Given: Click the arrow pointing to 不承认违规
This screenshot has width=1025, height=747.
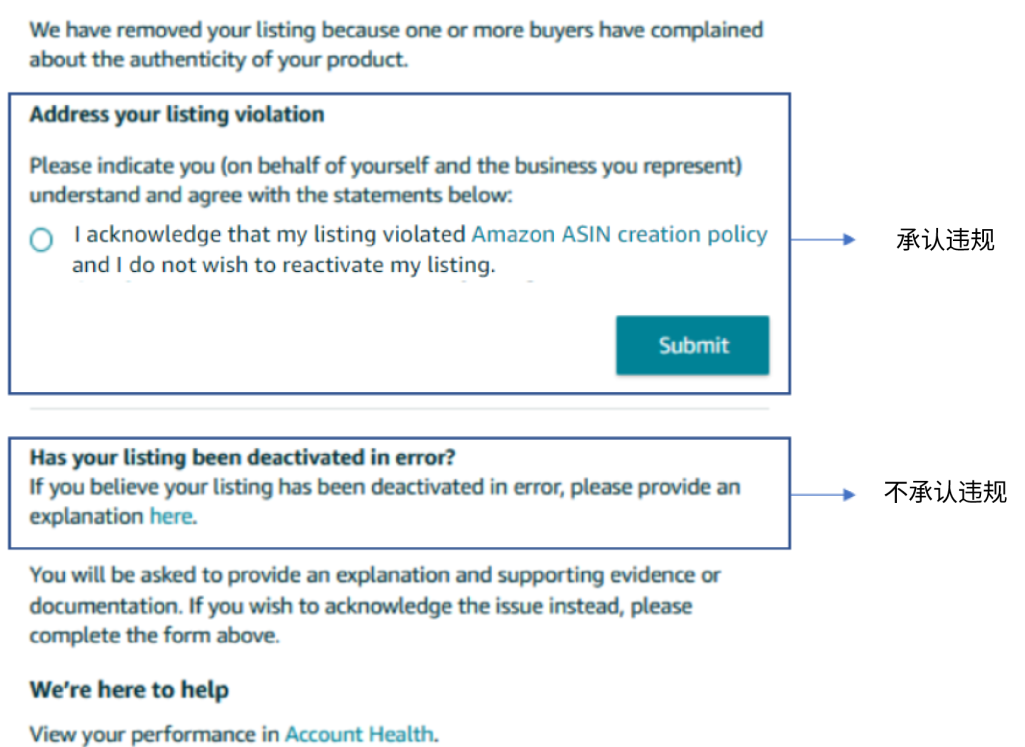Looking at the screenshot, I should tap(823, 494).
